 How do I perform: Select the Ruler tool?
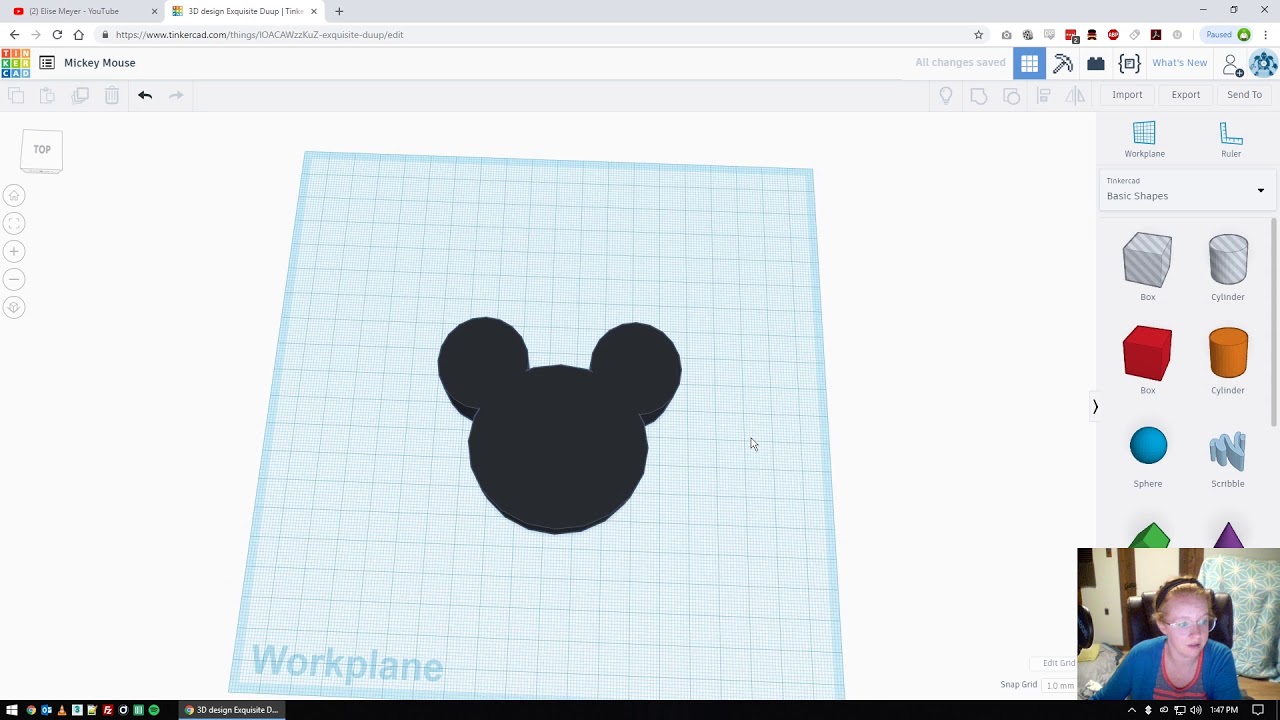point(1231,139)
